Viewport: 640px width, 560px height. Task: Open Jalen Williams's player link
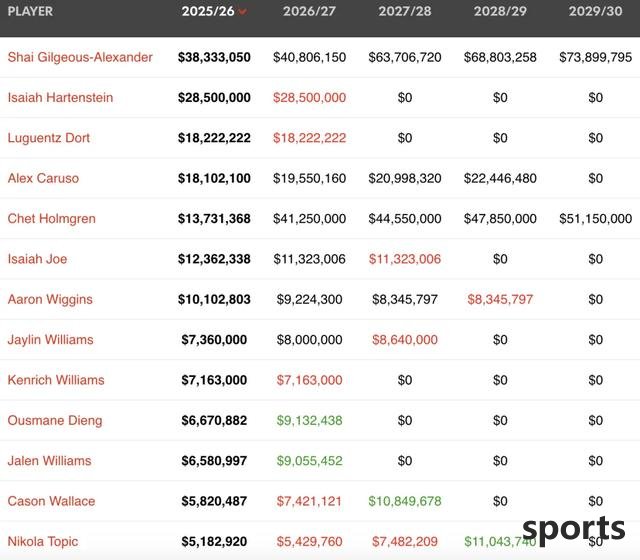[49, 461]
